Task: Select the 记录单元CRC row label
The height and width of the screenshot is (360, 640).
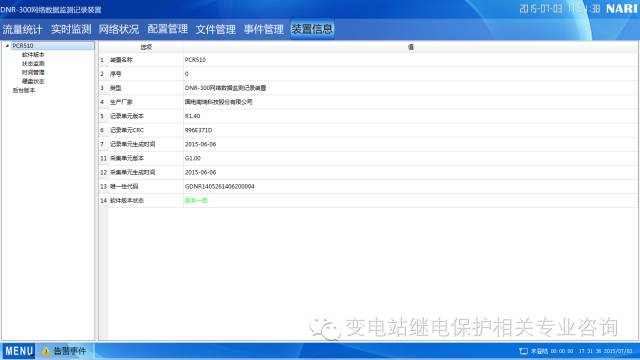Action: point(127,130)
